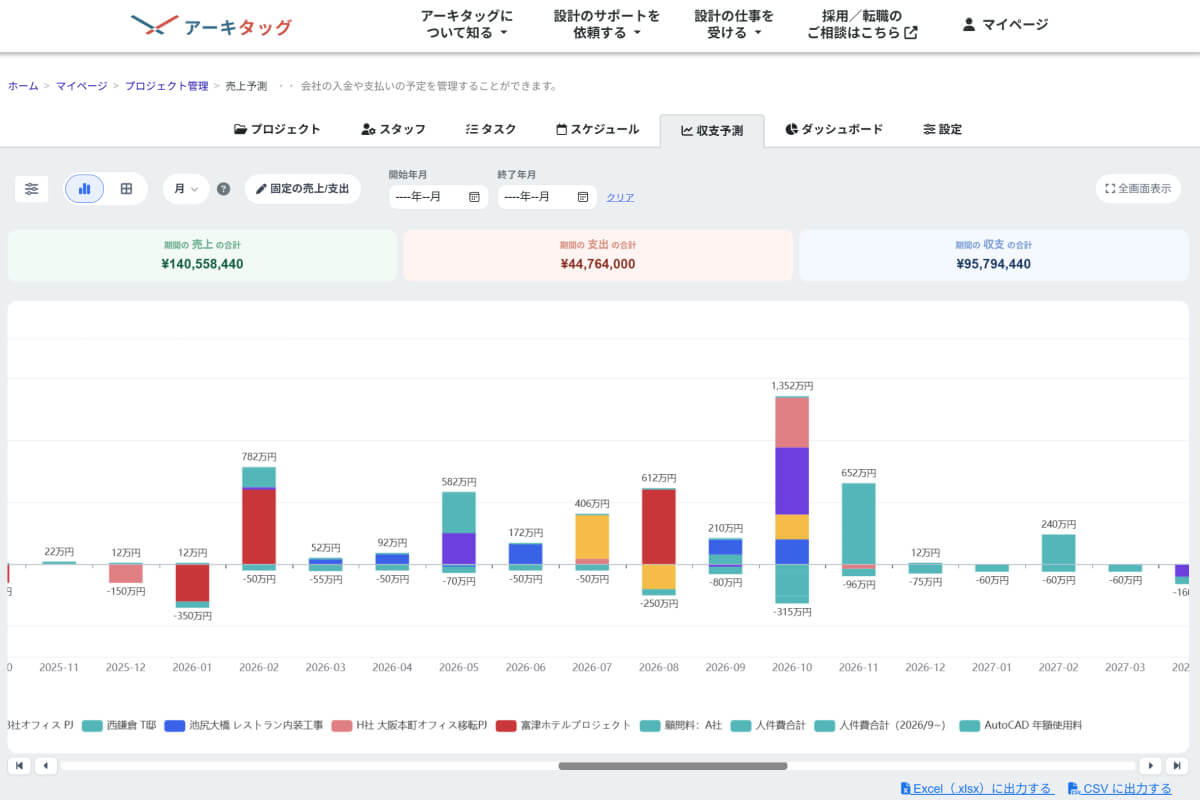Click the 240万円 bar label
Screen dimensions: 1200x800
point(1059,524)
